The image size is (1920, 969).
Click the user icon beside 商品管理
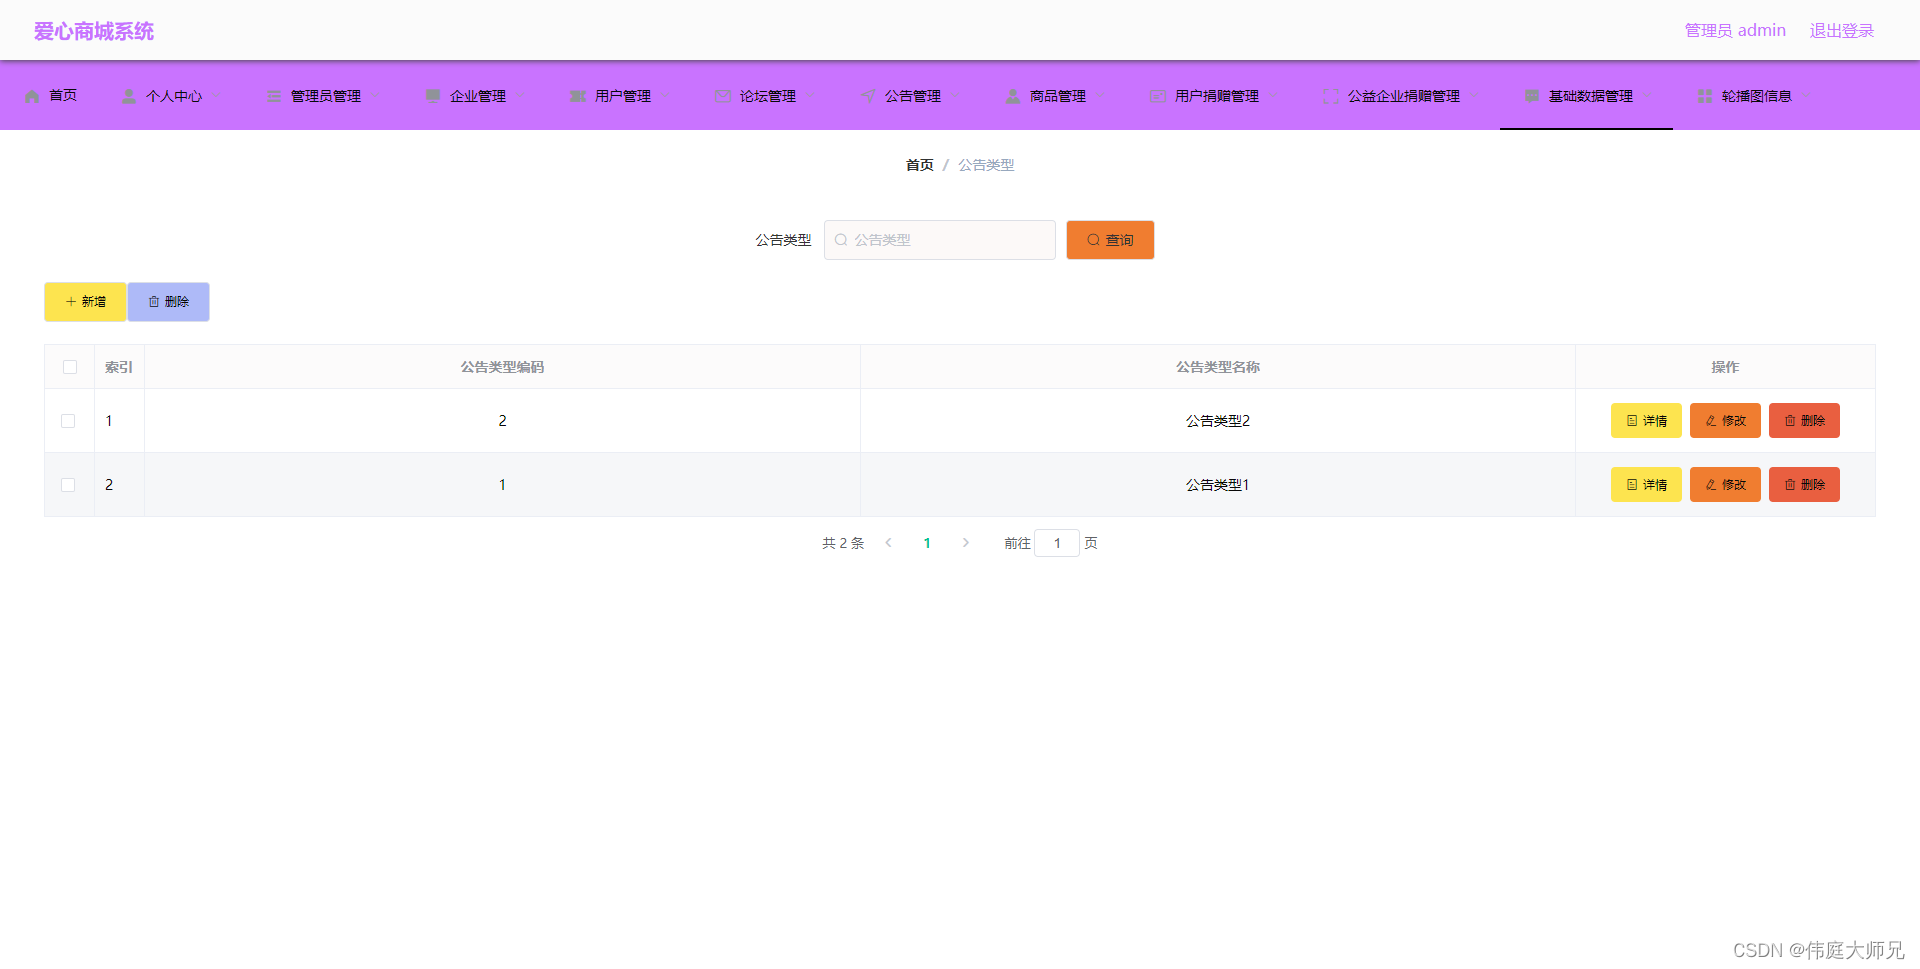tap(1013, 96)
